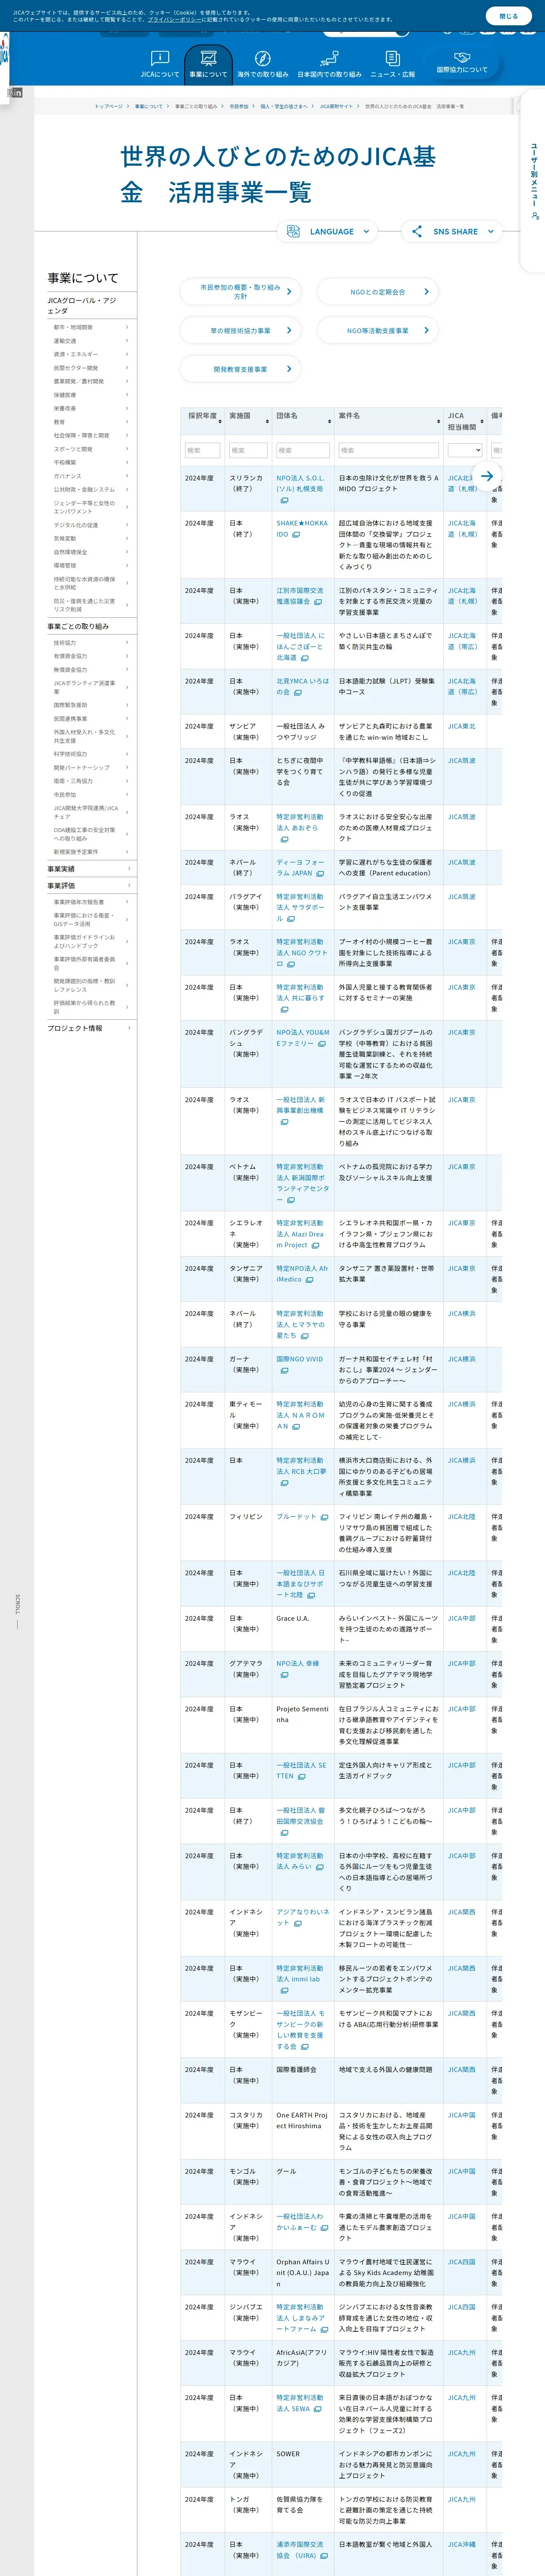Expand 事業実績 in the sidebar
The height and width of the screenshot is (2576, 545).
coord(89,869)
